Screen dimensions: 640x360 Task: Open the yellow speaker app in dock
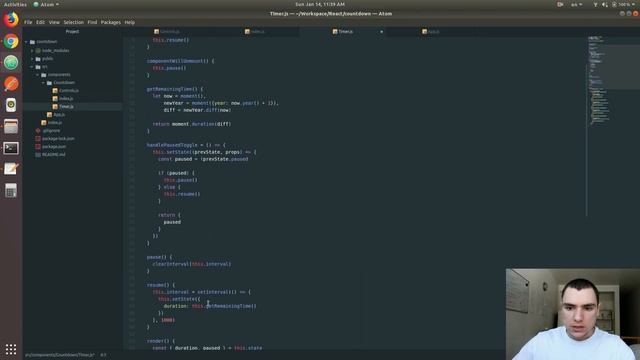[x=11, y=105]
